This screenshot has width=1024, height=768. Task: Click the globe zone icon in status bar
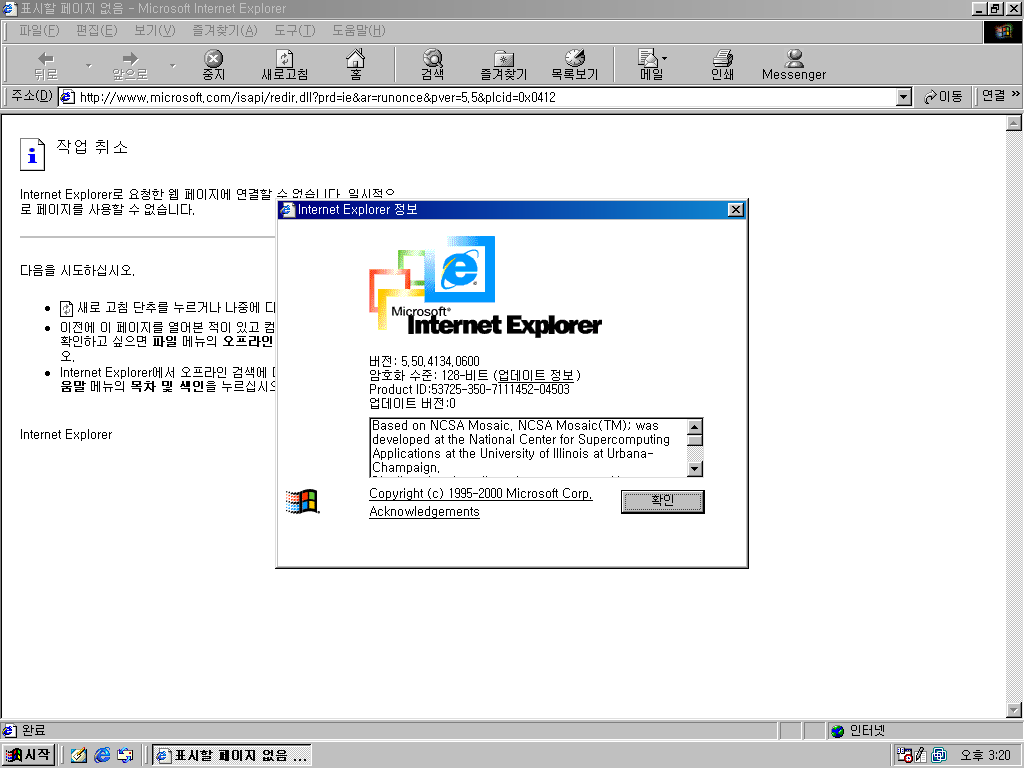[838, 731]
